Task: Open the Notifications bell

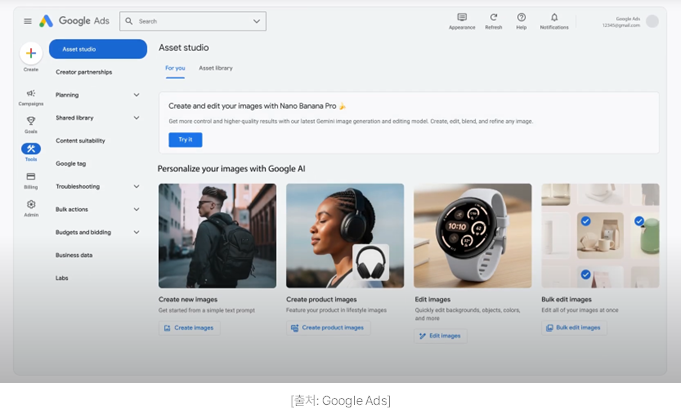Action: pos(554,17)
